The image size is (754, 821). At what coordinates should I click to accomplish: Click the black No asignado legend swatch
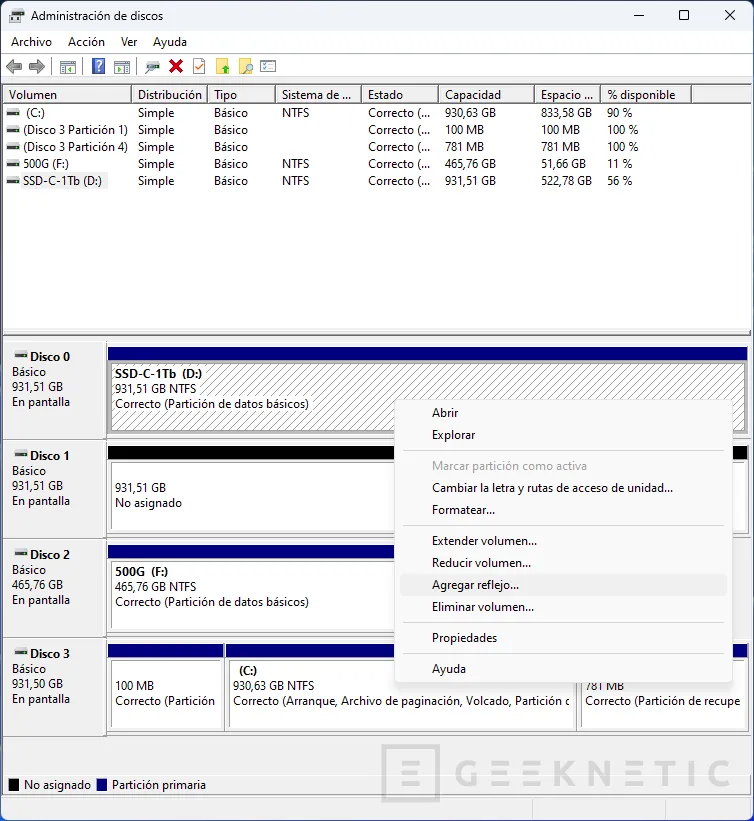pyautogui.click(x=14, y=785)
